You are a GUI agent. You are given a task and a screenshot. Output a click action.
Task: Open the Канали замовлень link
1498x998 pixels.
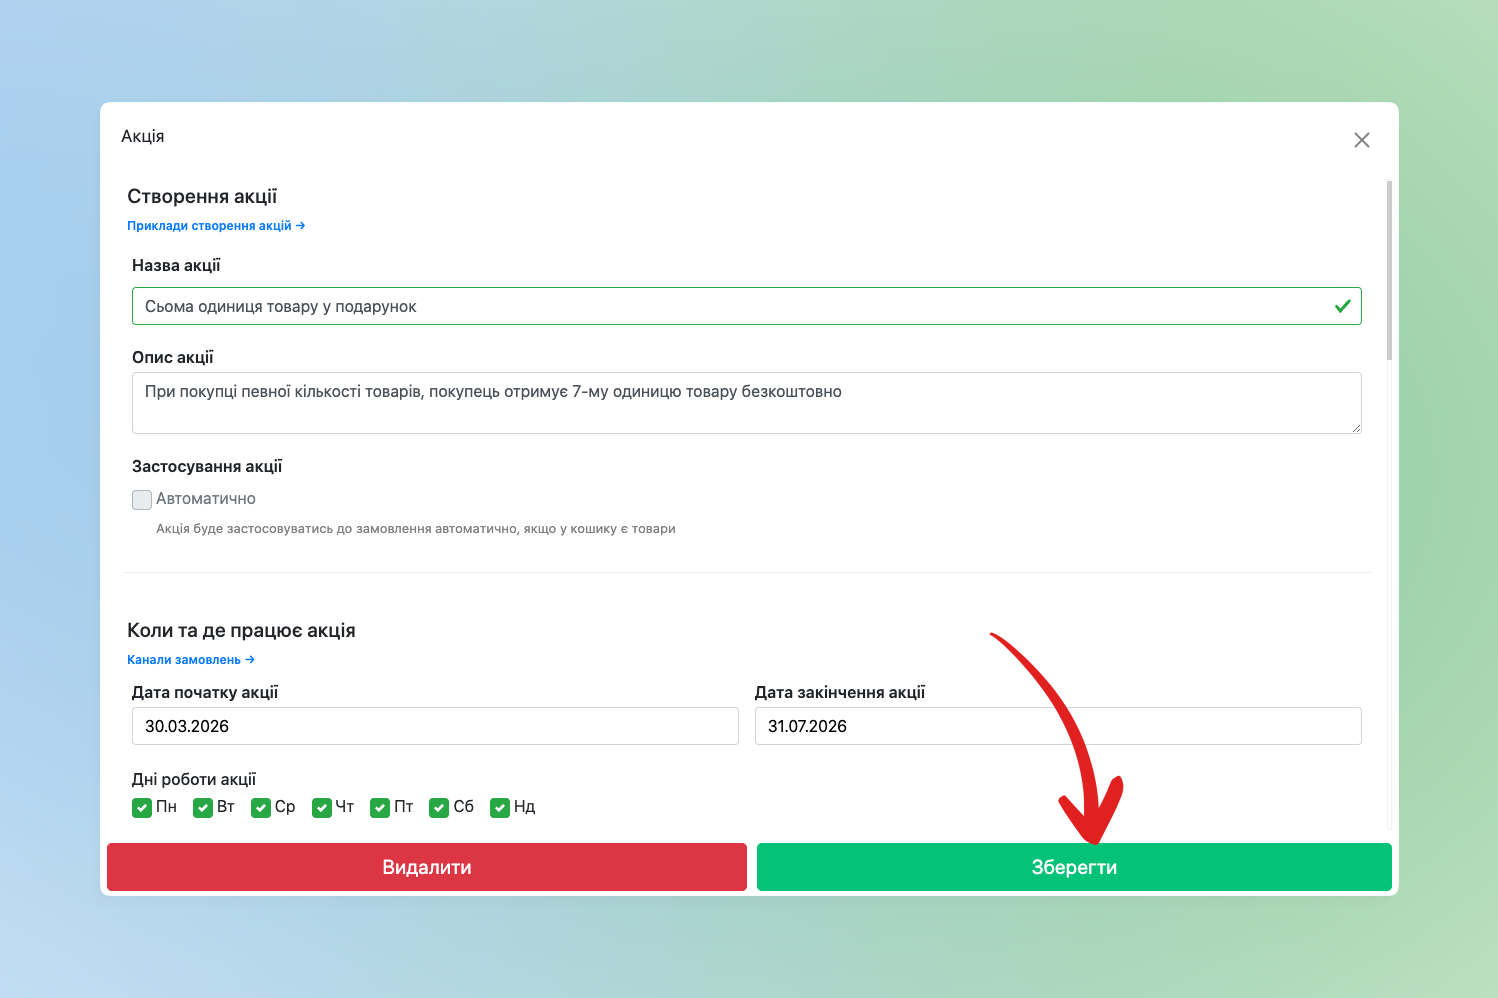coord(190,660)
